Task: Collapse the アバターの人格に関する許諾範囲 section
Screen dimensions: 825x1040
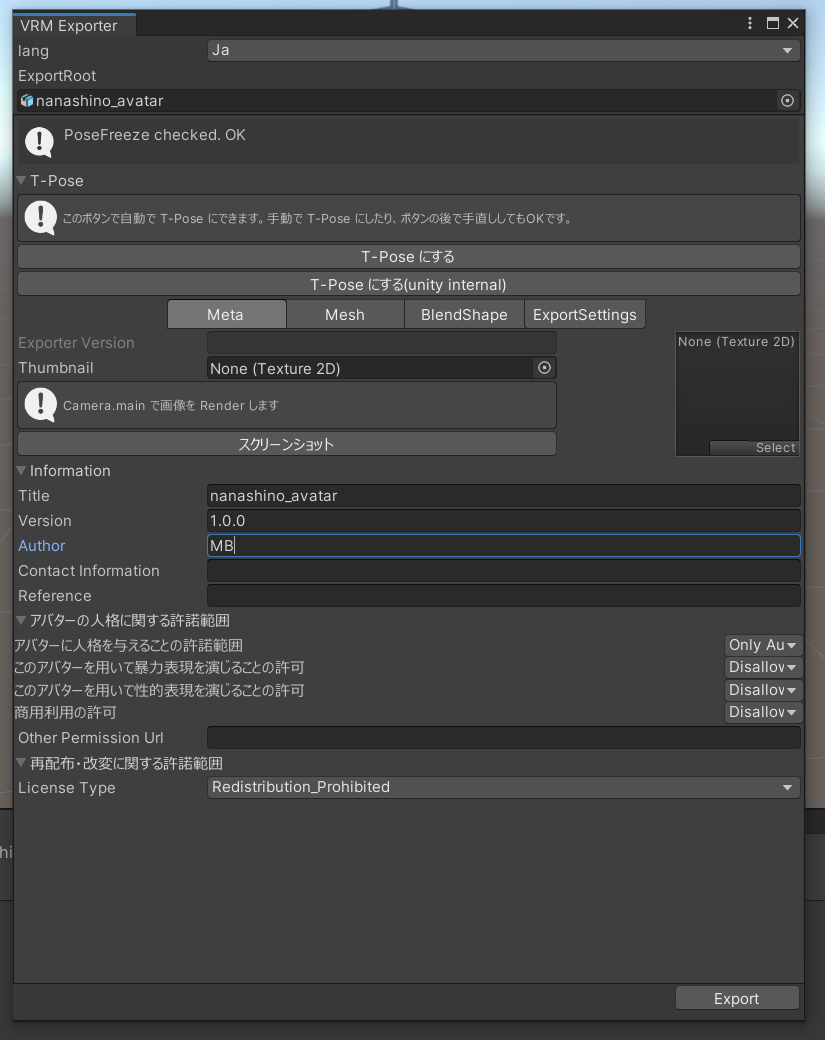Action: pyautogui.click(x=21, y=620)
